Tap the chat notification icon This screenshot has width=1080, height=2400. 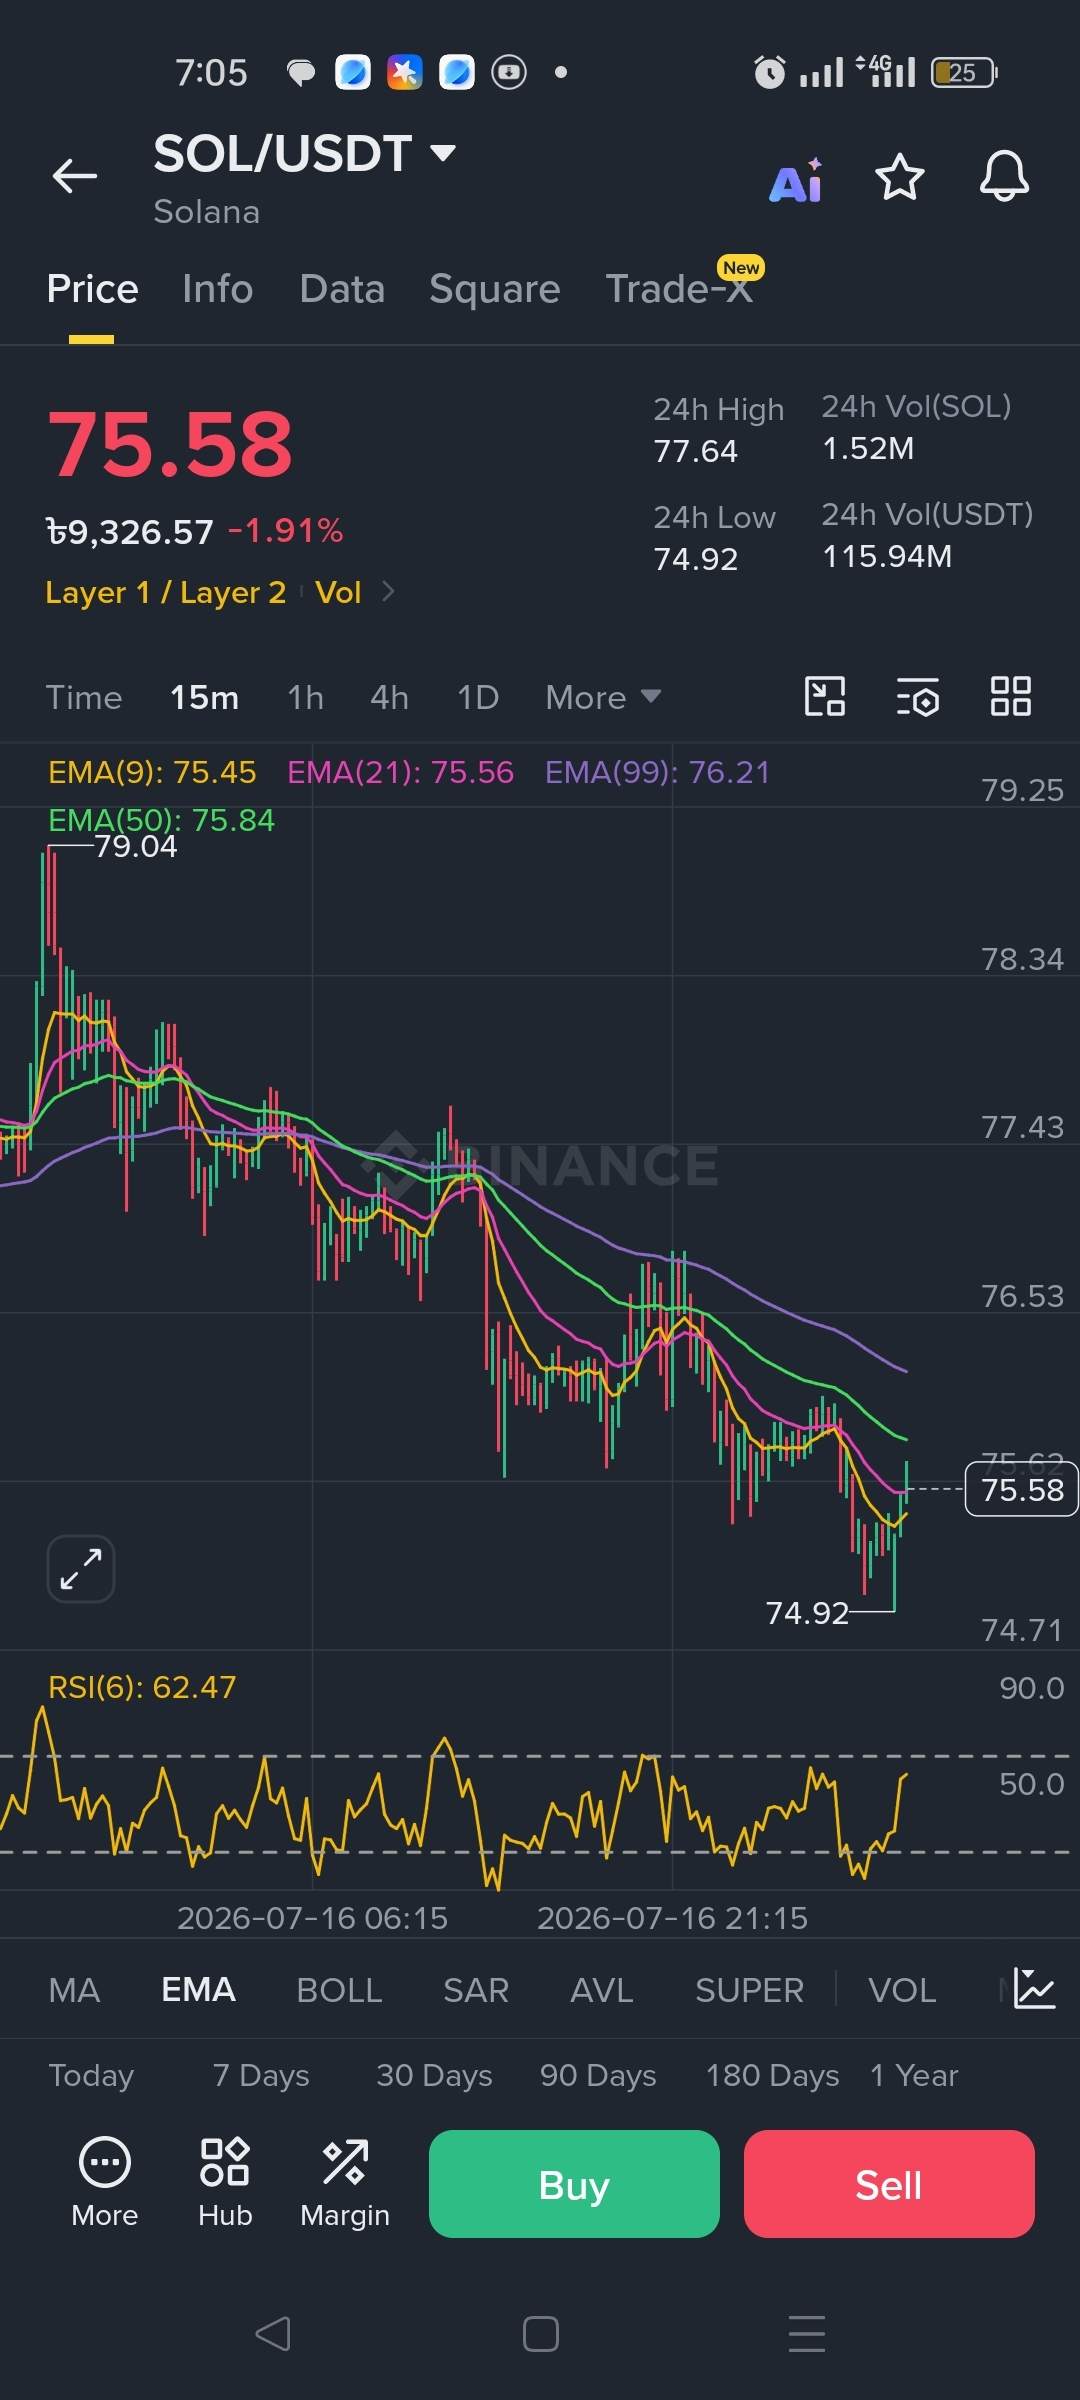click(x=300, y=72)
